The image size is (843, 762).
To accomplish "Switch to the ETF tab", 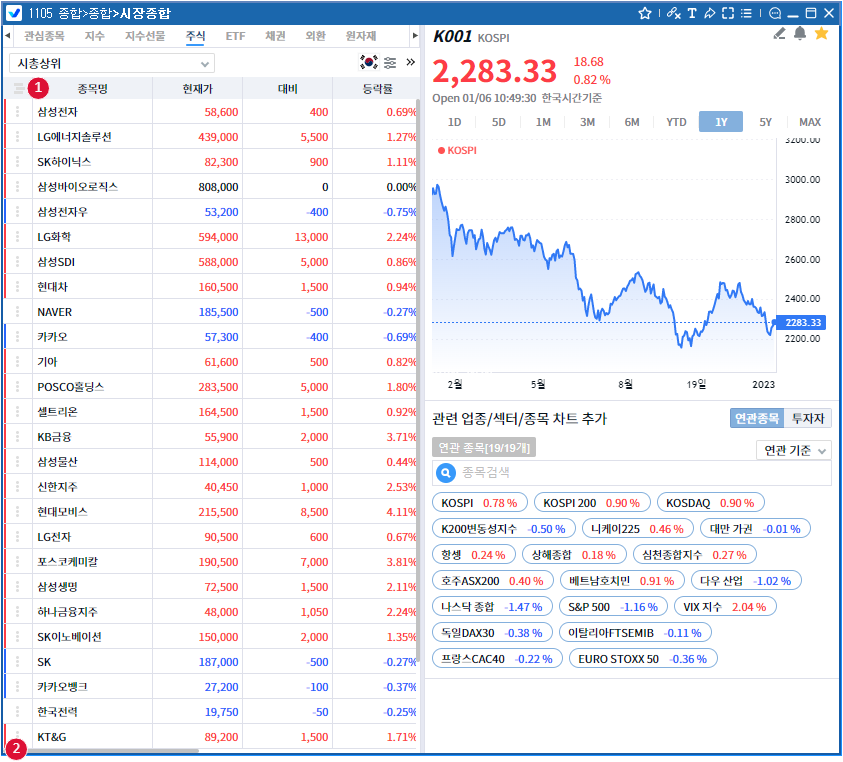I will click(235, 36).
